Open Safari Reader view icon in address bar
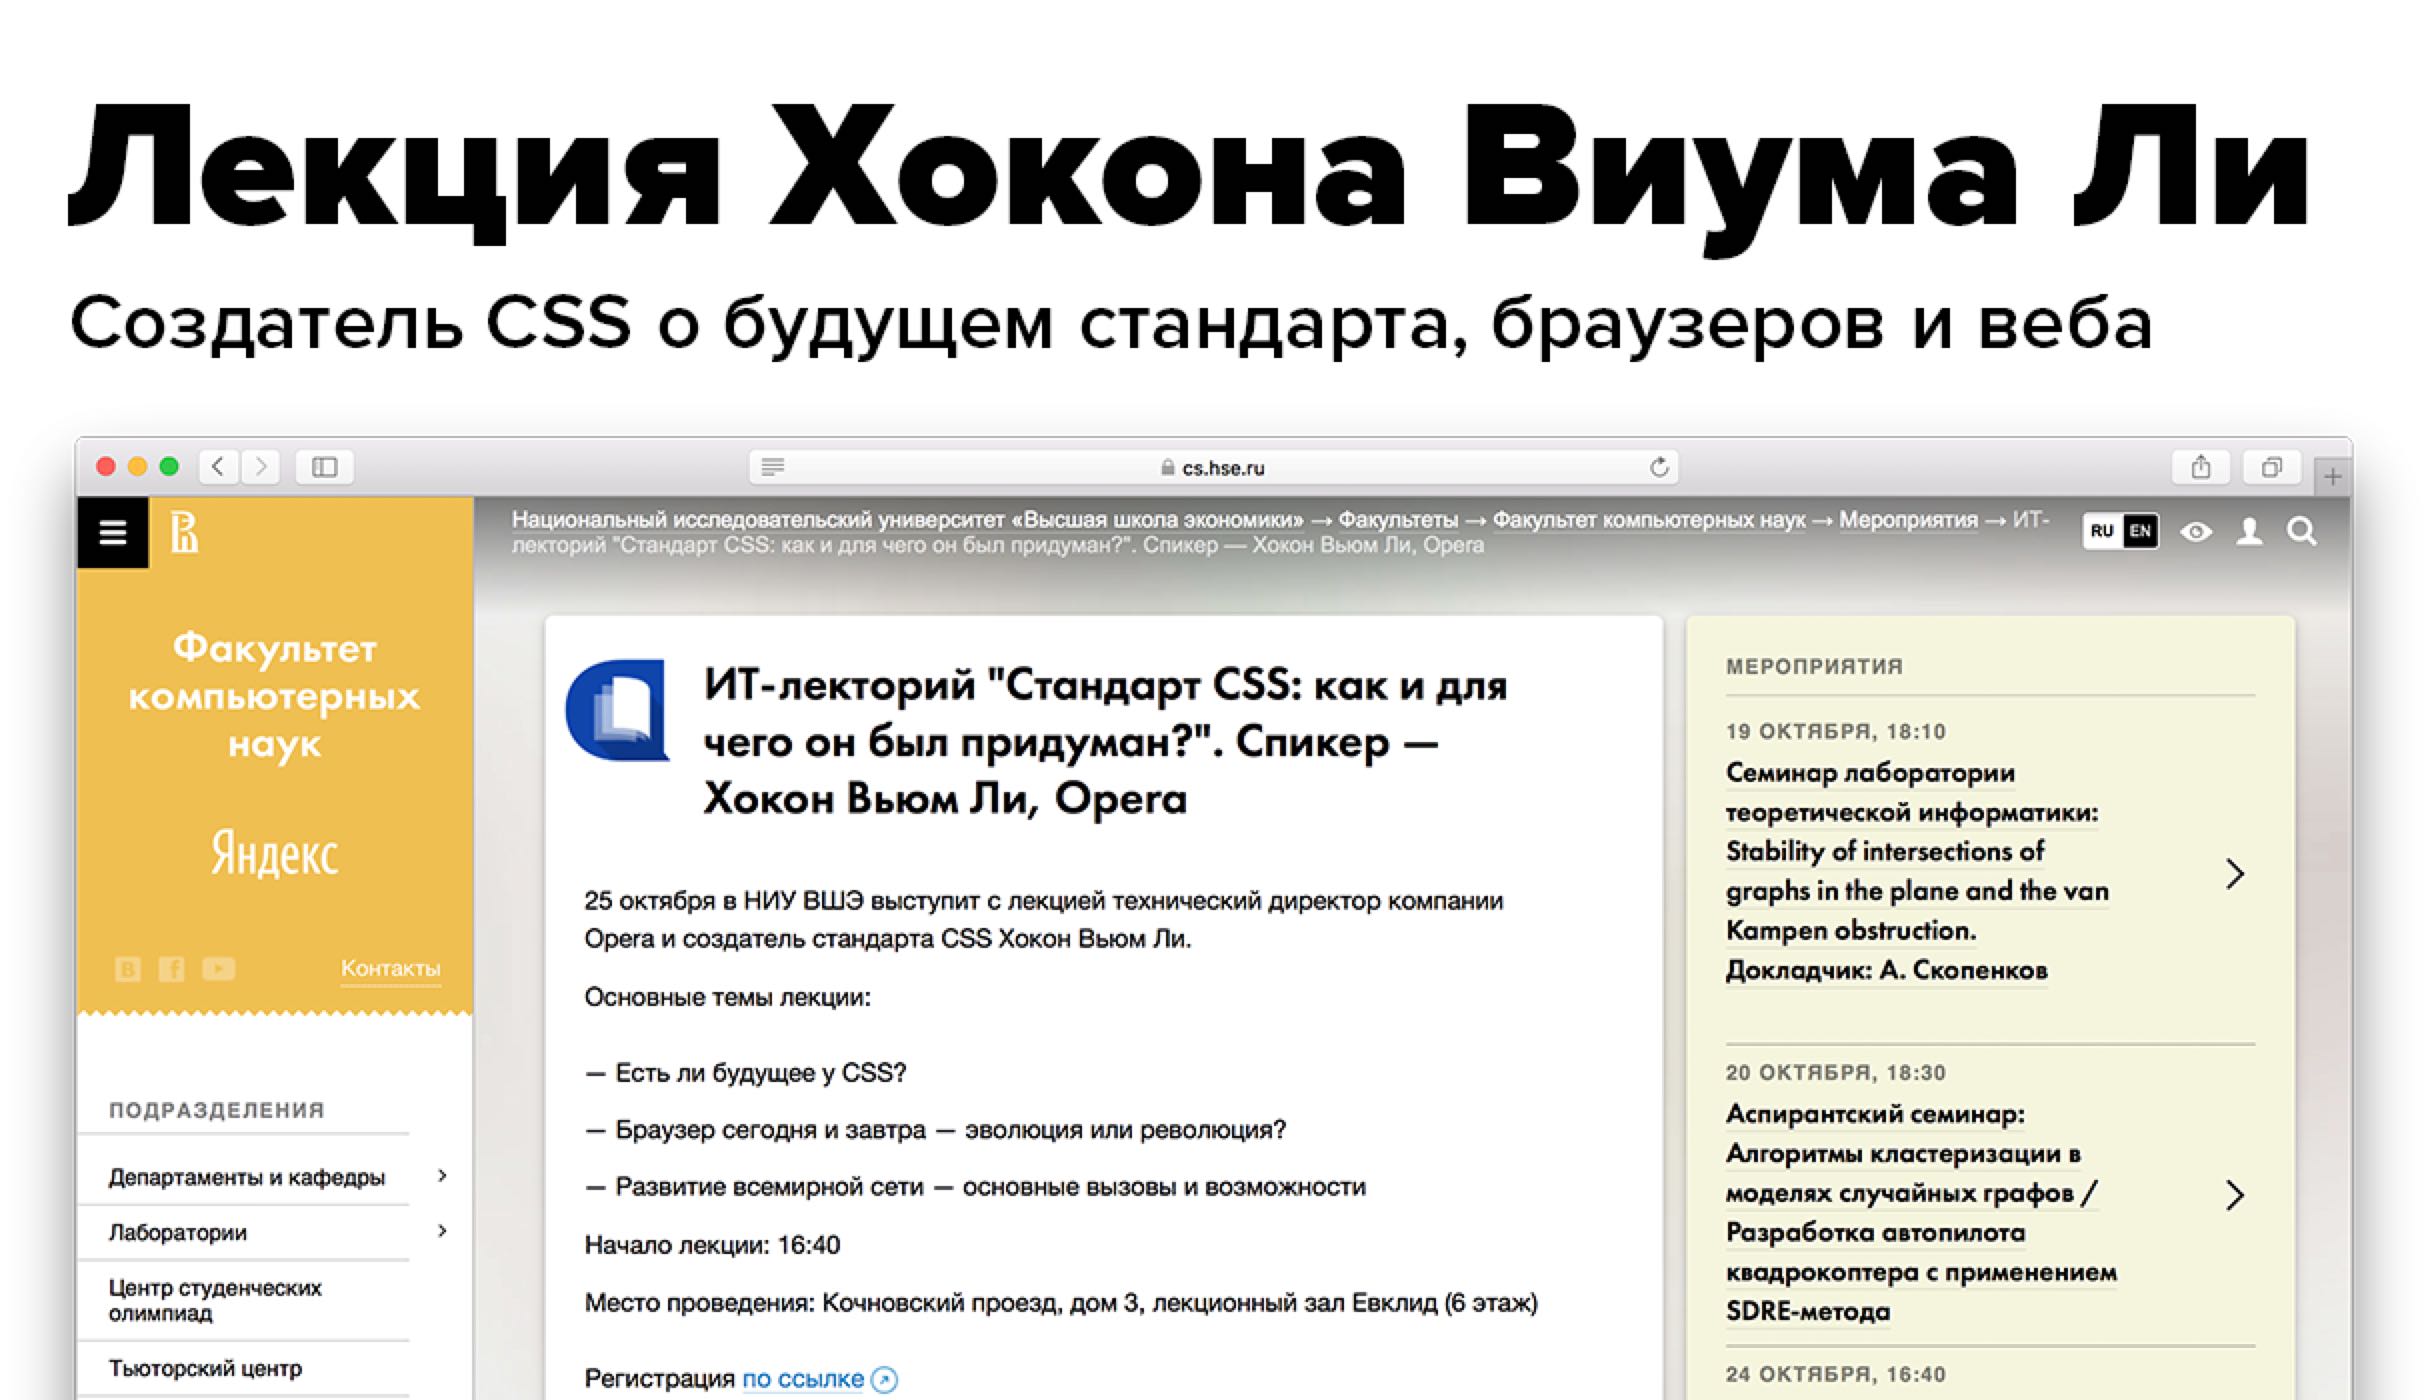This screenshot has height=1400, width=2428. tap(773, 467)
